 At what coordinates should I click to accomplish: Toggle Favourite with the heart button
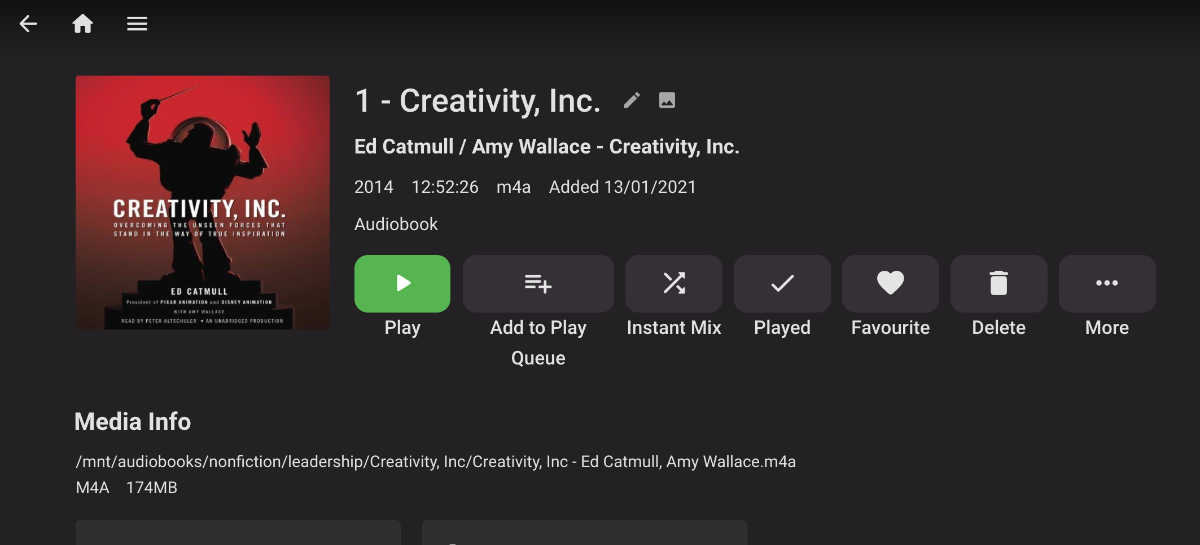point(890,284)
